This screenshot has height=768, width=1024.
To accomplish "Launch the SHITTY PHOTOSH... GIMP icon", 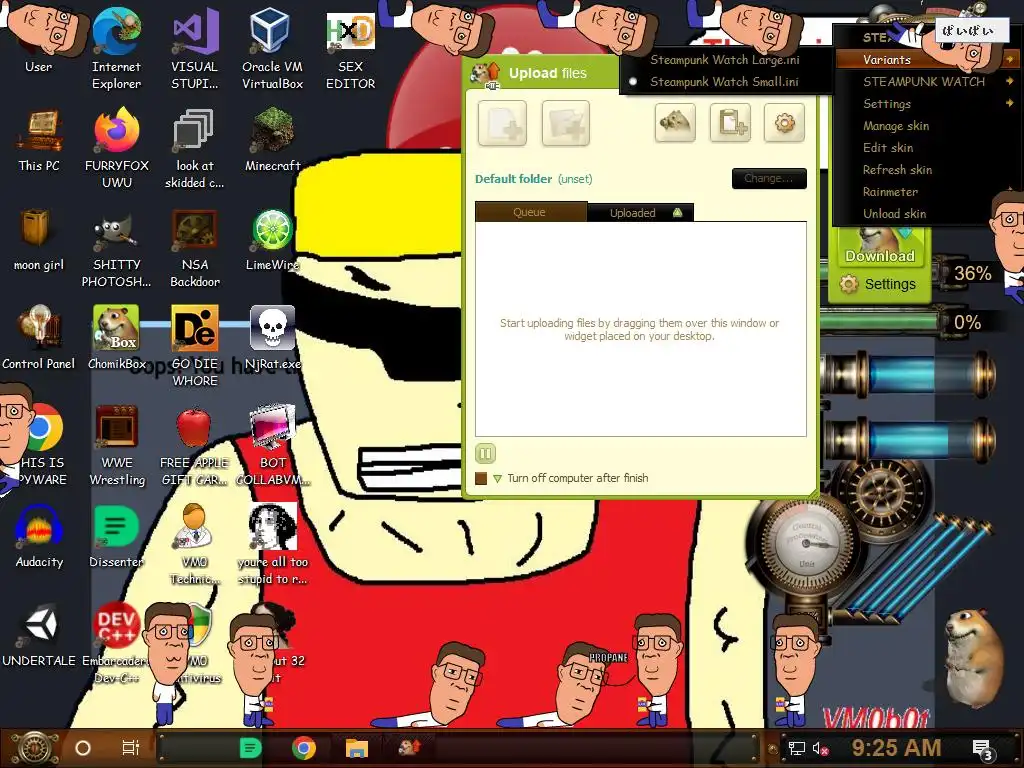I will click(x=116, y=246).
